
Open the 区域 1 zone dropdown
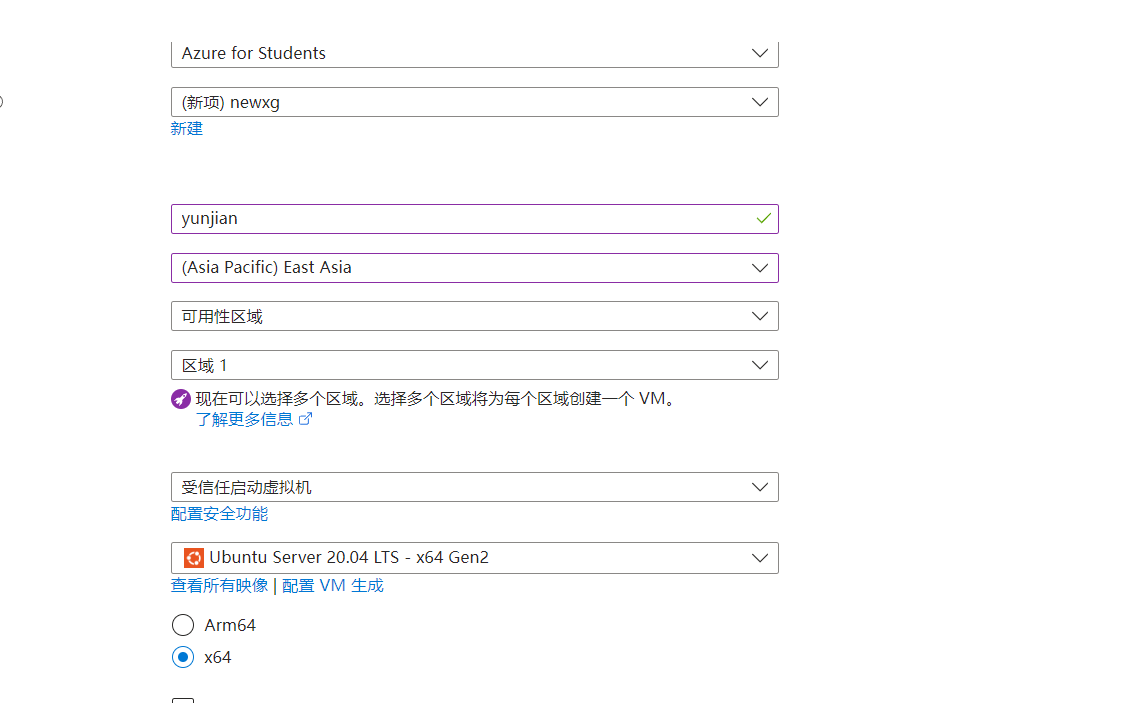(474, 365)
